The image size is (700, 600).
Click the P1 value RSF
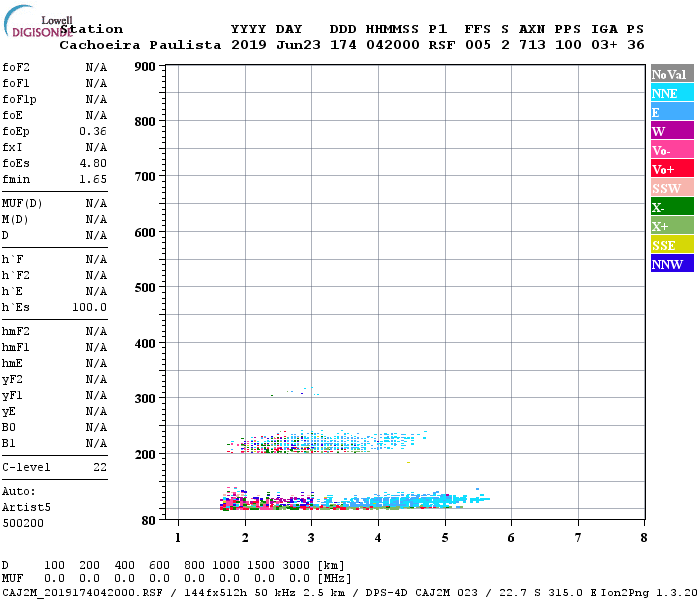(x=442, y=45)
